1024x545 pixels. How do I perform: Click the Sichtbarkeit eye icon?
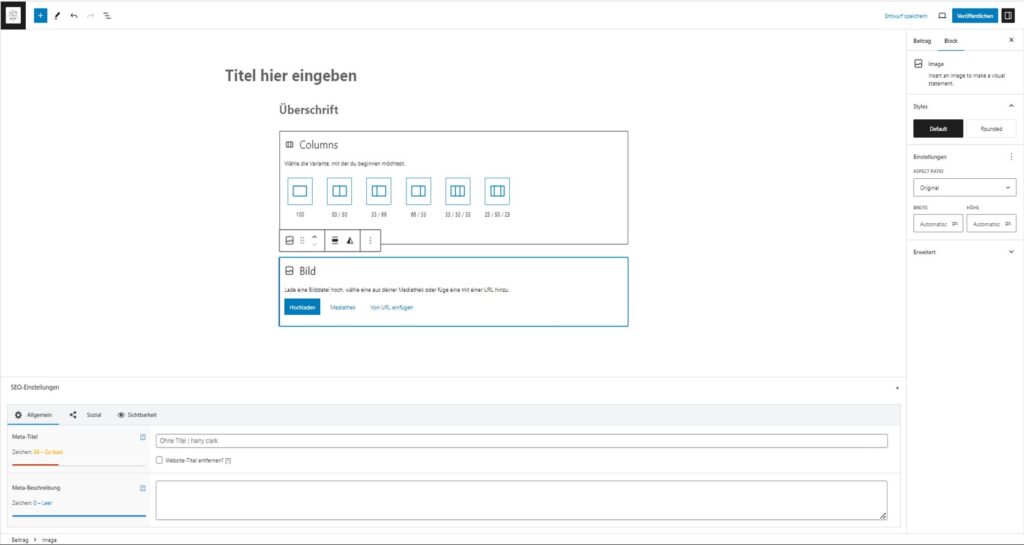tap(121, 415)
